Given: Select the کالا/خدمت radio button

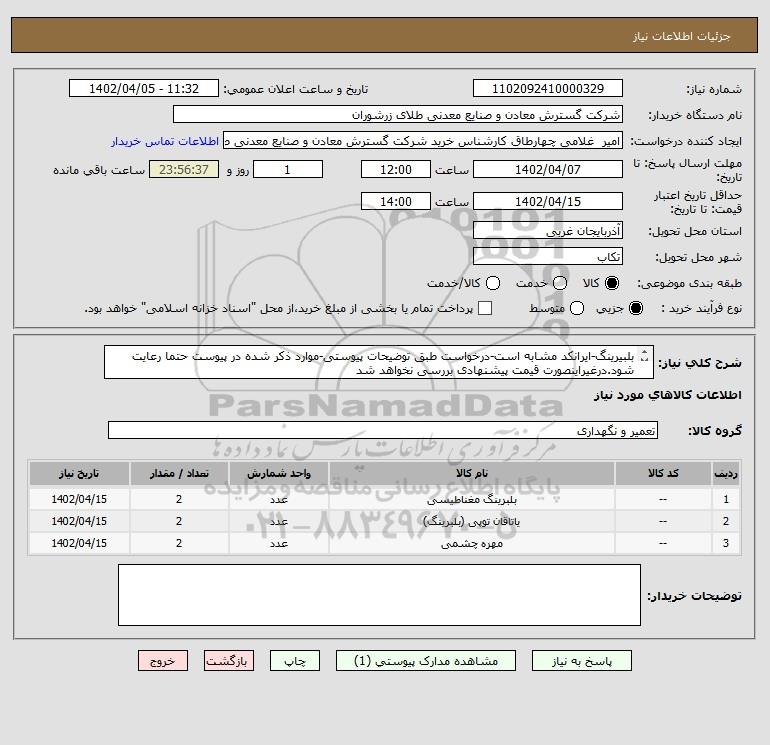Looking at the screenshot, I should pyautogui.click(x=493, y=283).
